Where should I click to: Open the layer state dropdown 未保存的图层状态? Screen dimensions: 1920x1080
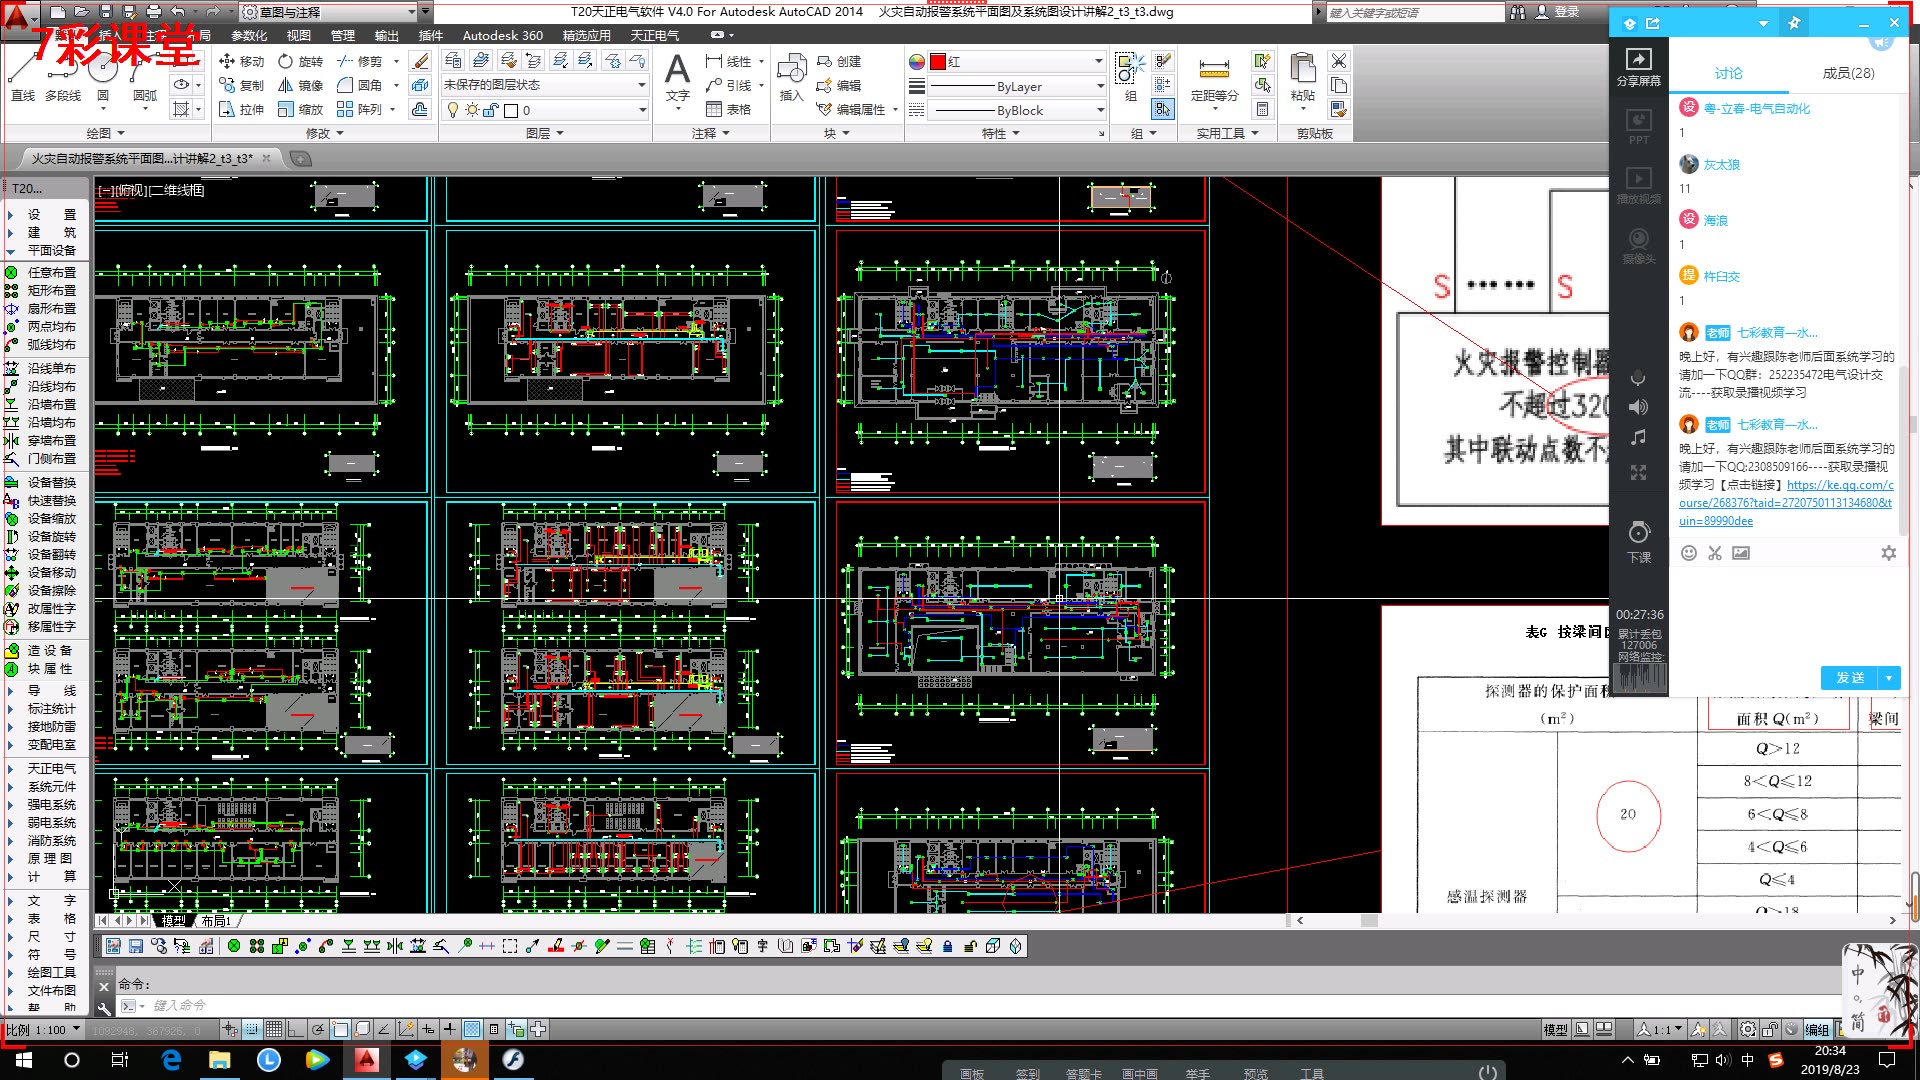[545, 85]
